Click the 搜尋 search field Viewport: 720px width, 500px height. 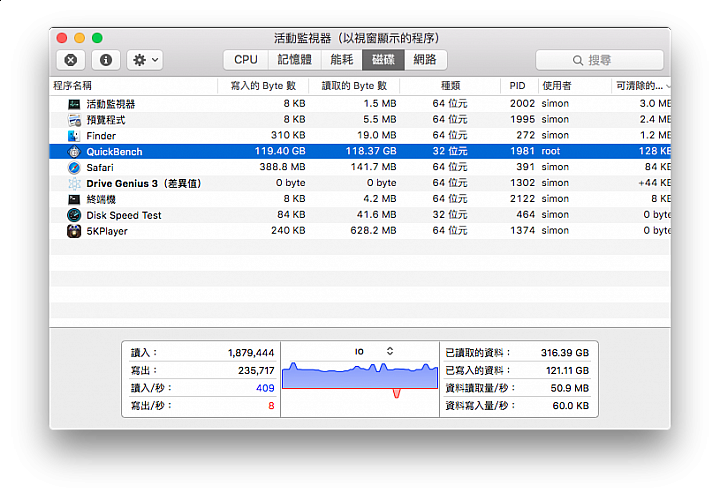(599, 60)
